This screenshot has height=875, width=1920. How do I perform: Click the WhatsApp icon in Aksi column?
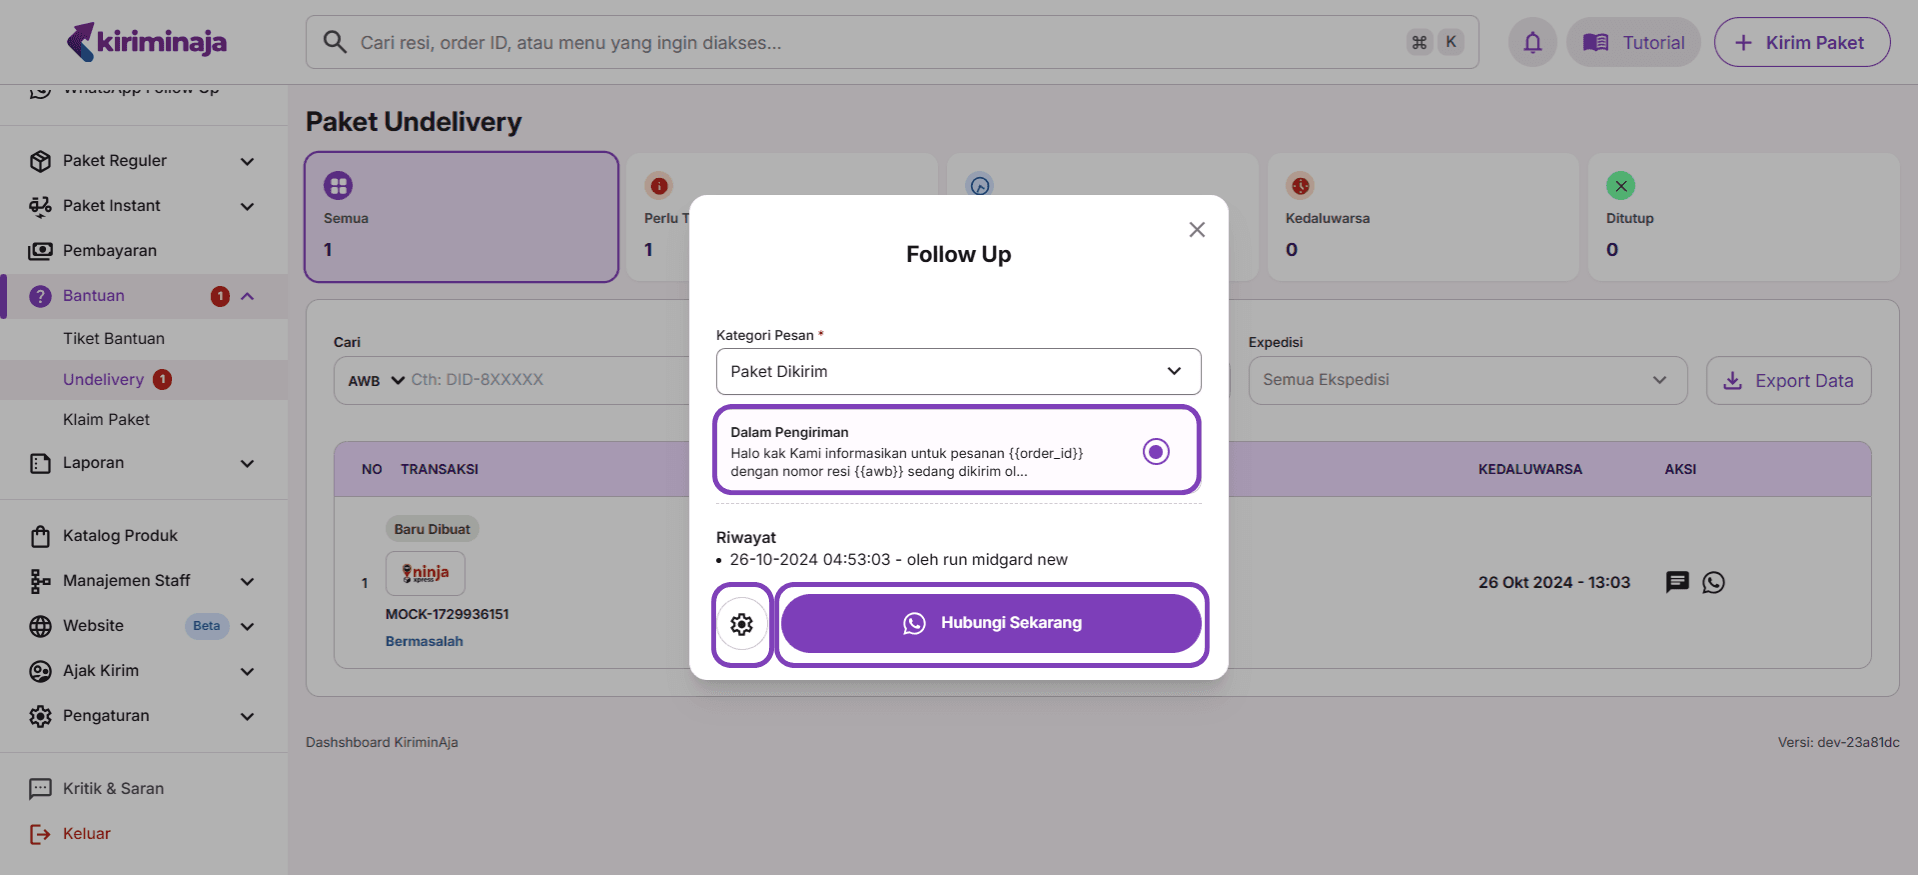tap(1713, 582)
